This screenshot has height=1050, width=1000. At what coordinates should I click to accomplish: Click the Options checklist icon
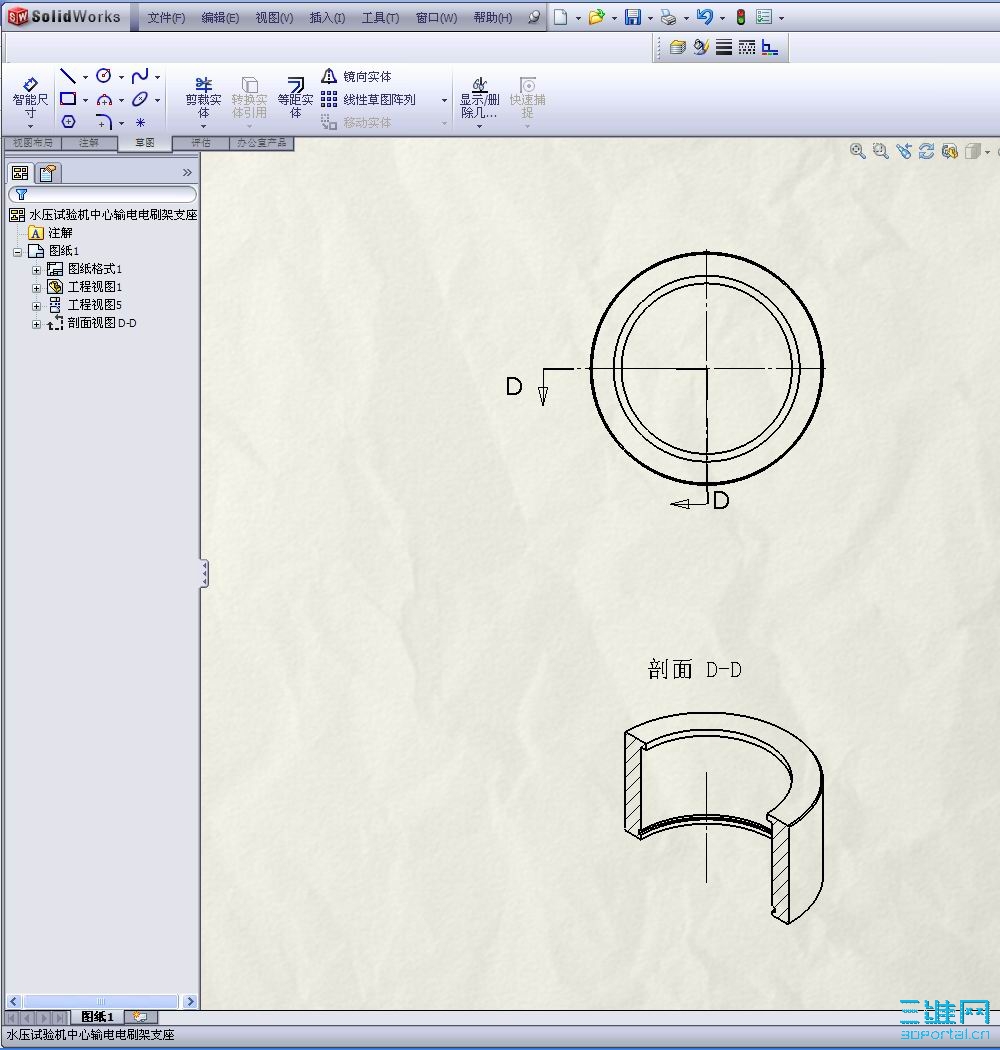pos(764,17)
